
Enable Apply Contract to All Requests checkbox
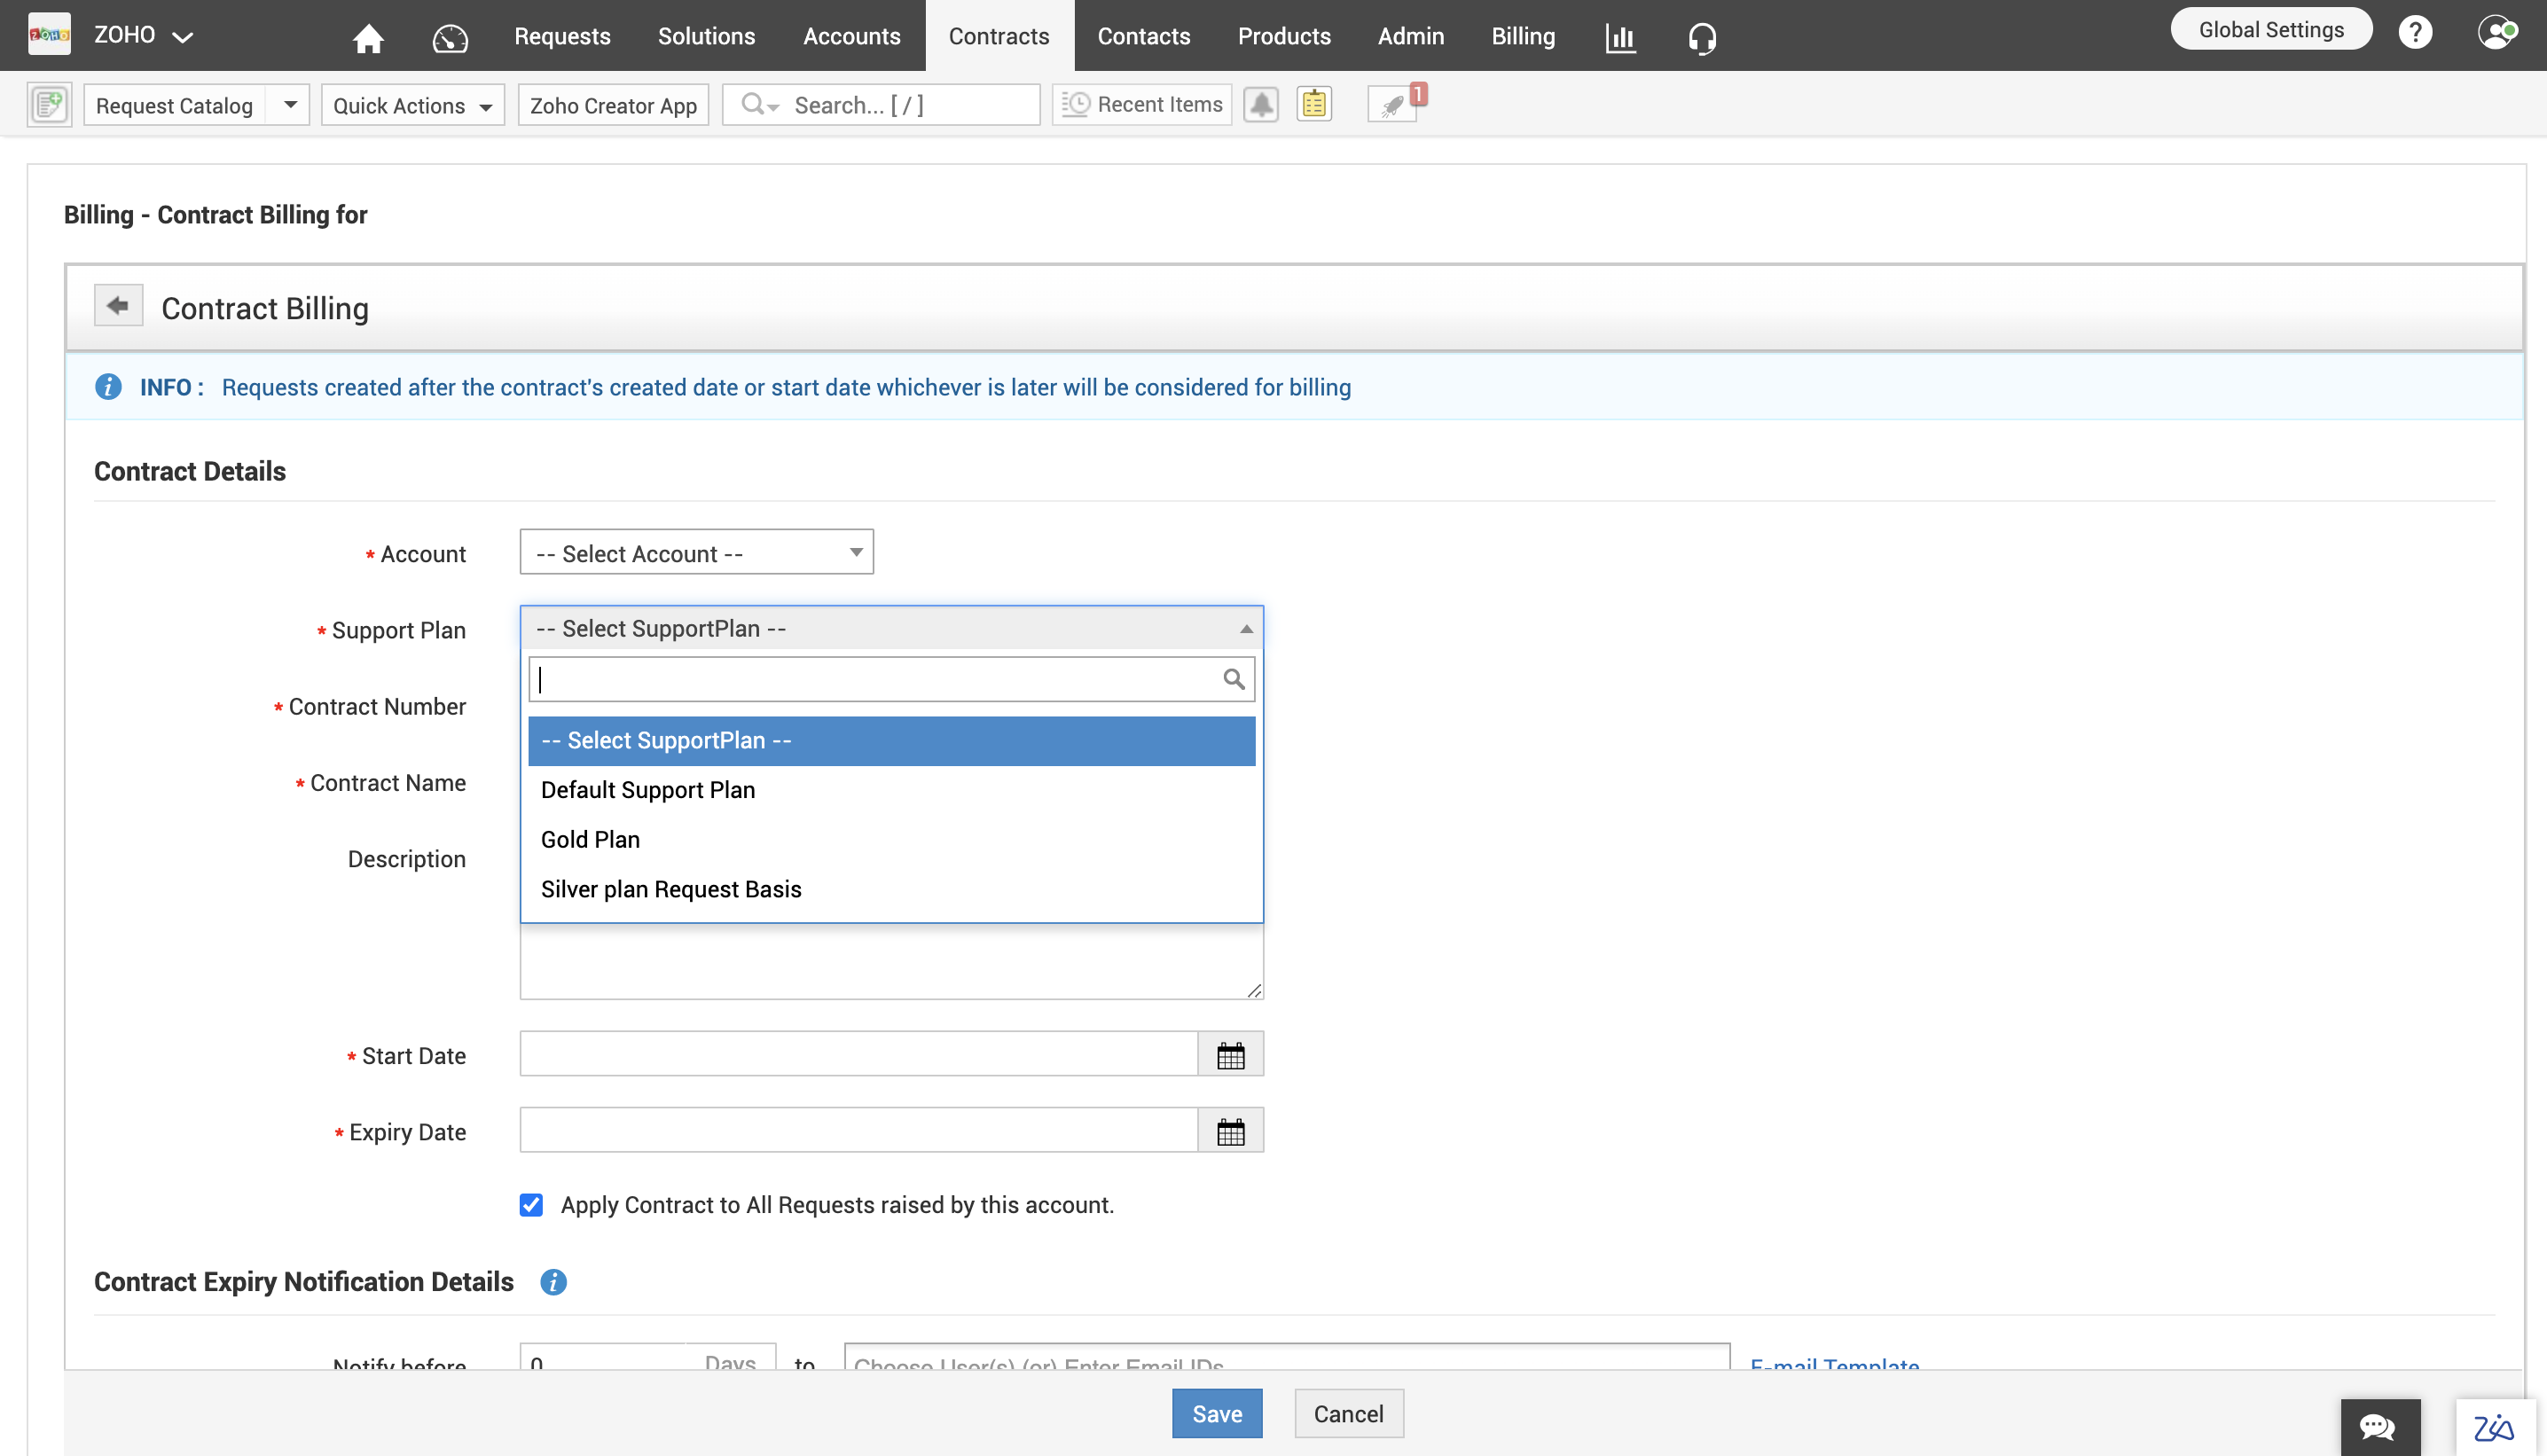532,1204
